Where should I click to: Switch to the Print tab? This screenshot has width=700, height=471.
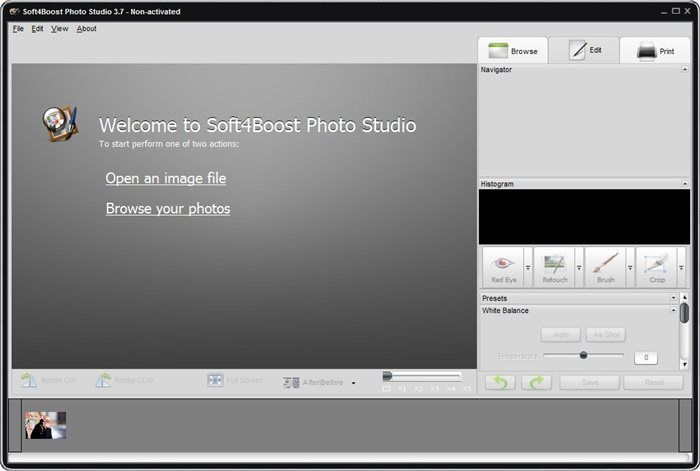(655, 50)
